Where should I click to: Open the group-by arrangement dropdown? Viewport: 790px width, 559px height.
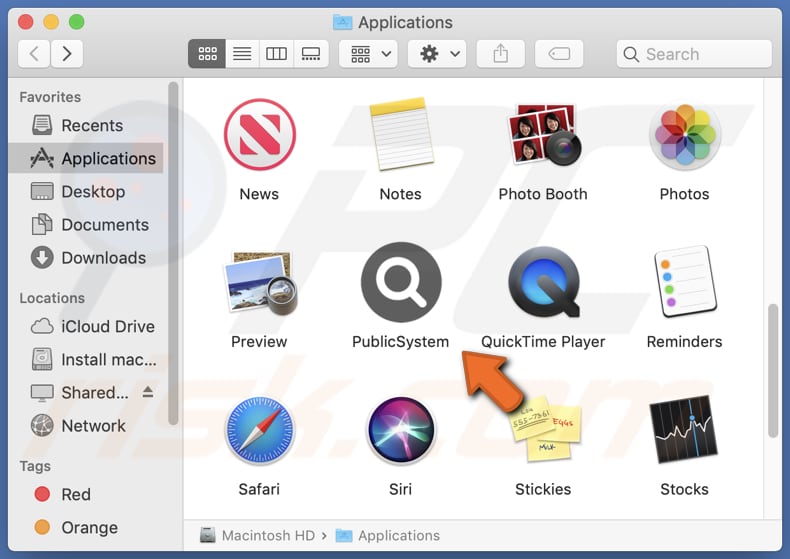coord(368,53)
